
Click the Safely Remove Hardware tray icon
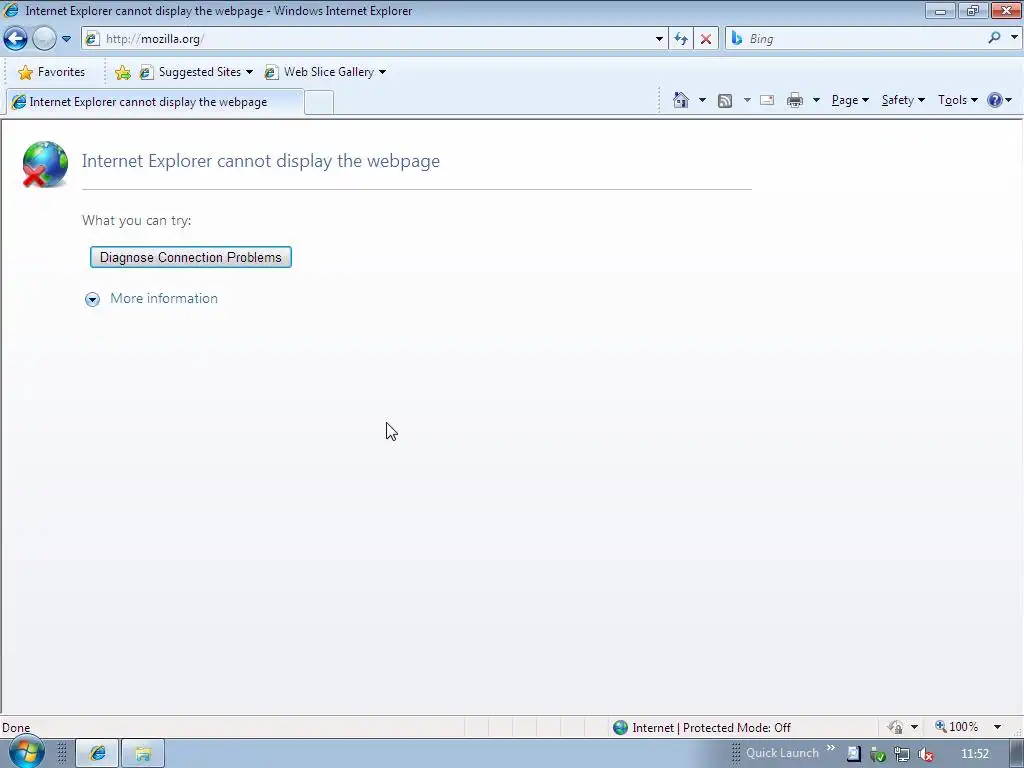(878, 754)
